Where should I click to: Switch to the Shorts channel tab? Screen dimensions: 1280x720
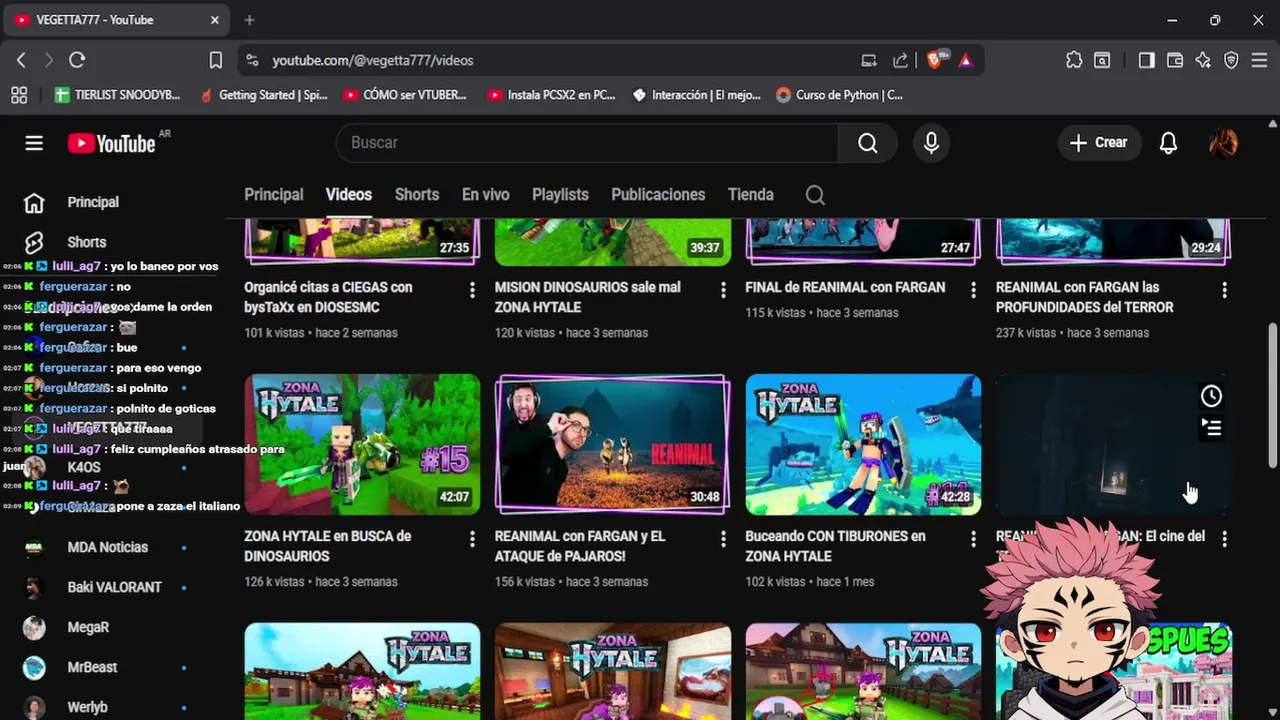coord(417,195)
